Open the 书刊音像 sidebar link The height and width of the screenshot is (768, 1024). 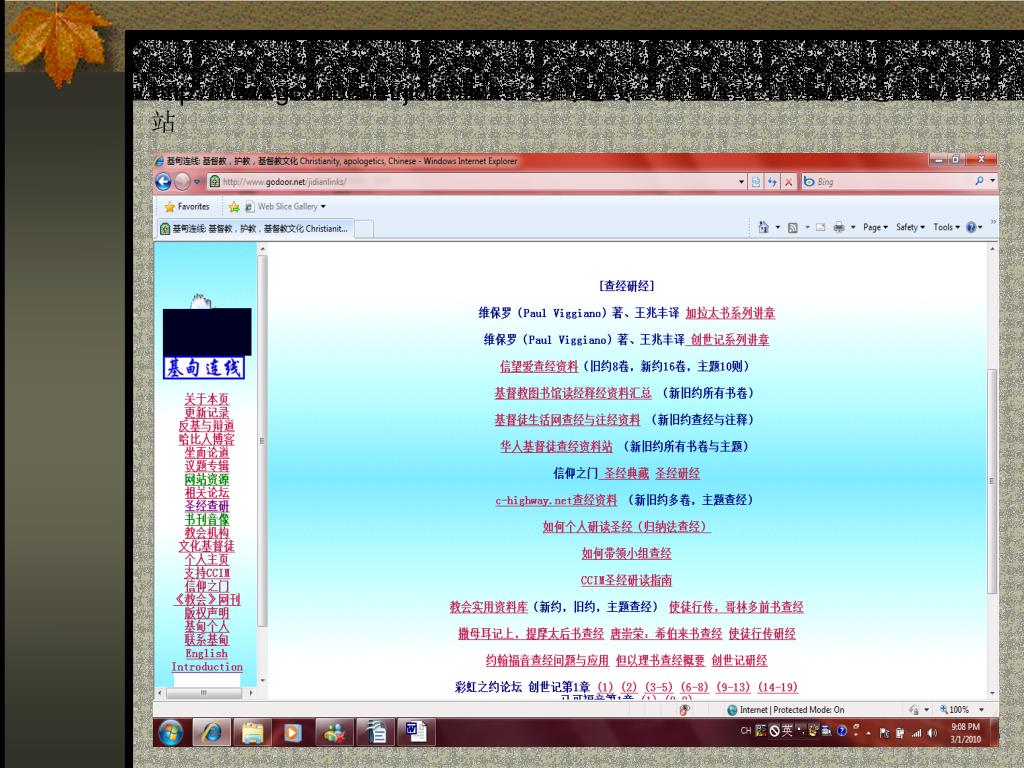click(206, 519)
